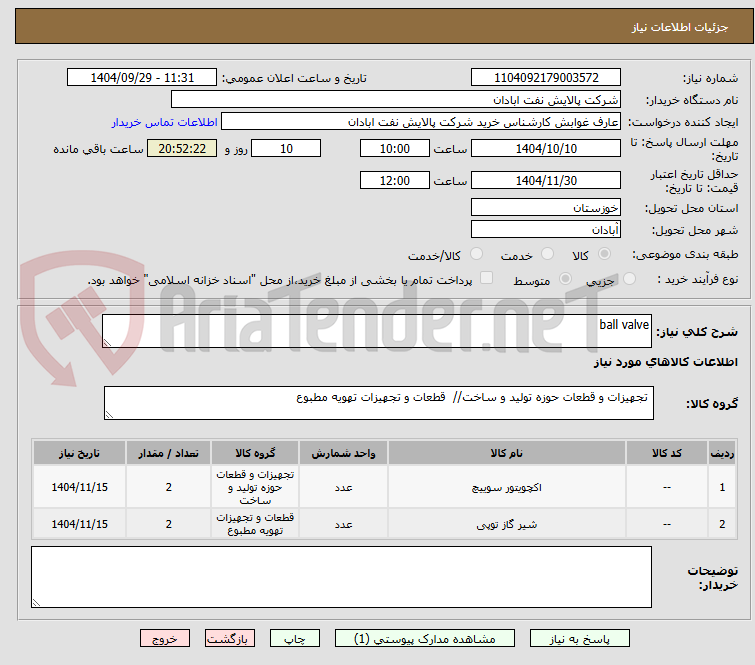Click the resize handle of توضیحات خریدار box
This screenshot has height=665, width=755.
point(37,602)
